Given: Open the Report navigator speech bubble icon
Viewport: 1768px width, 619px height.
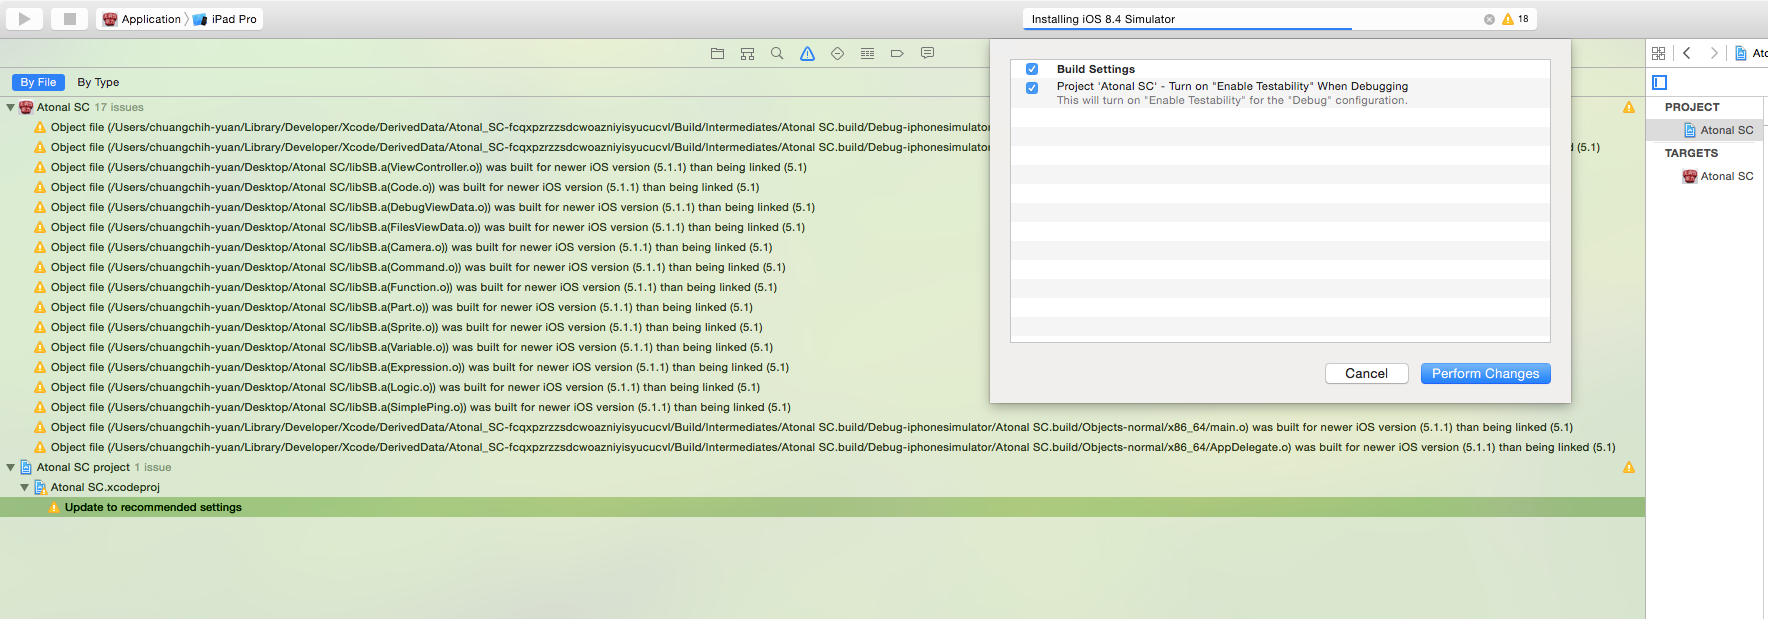Looking at the screenshot, I should tap(927, 53).
